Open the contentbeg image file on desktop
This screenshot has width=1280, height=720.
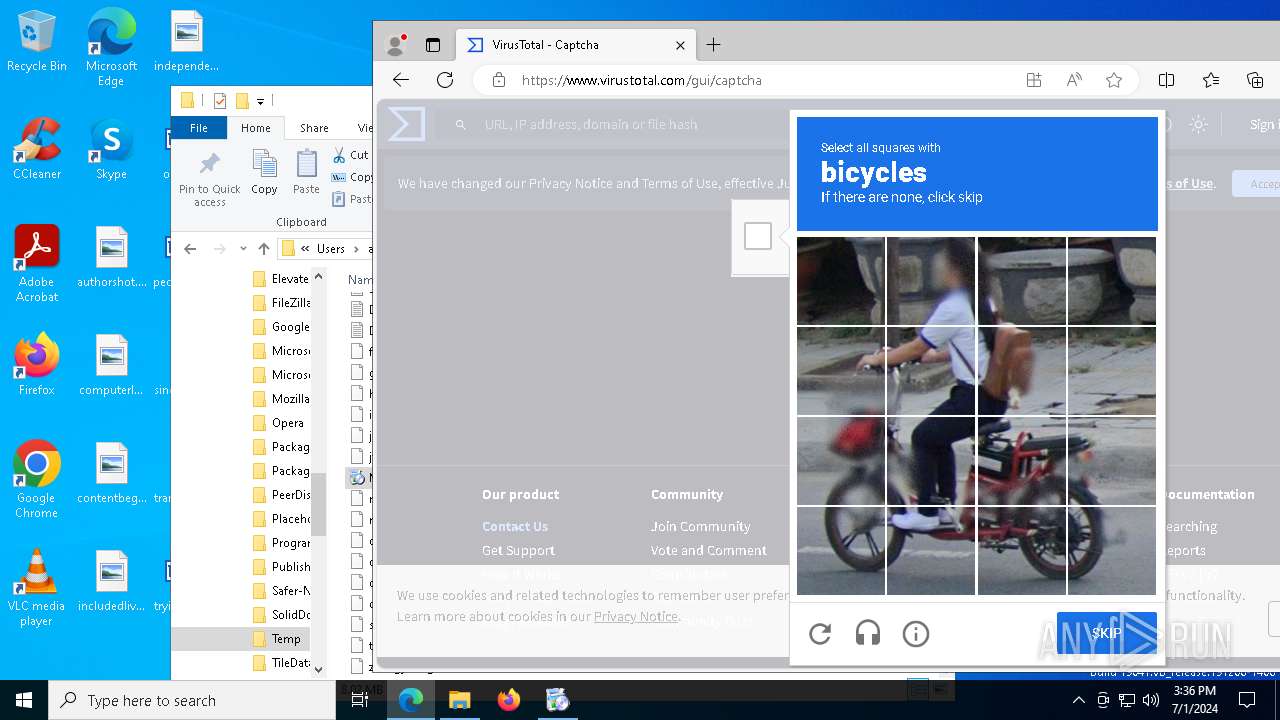(x=111, y=473)
